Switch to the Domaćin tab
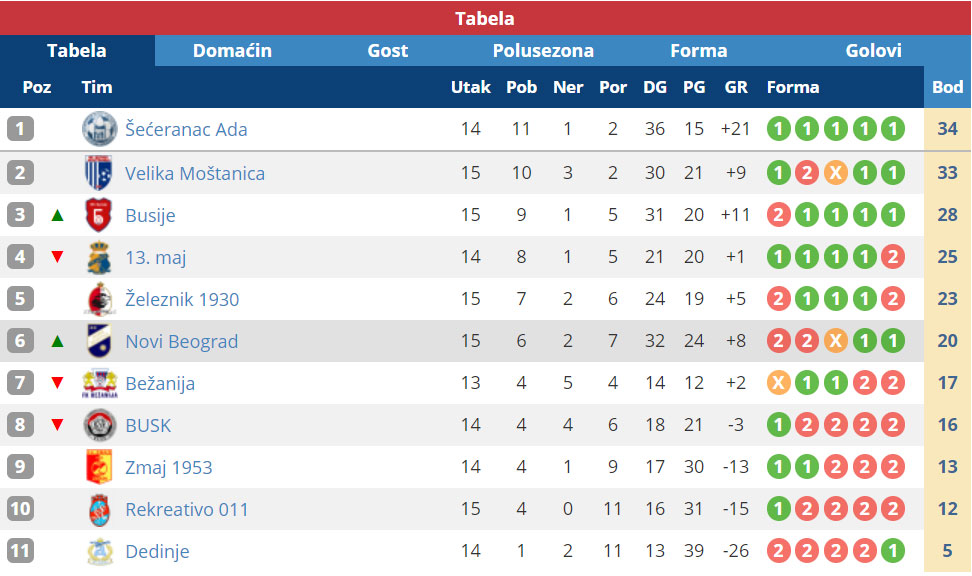Screen dimensions: 972x576 click(x=232, y=51)
